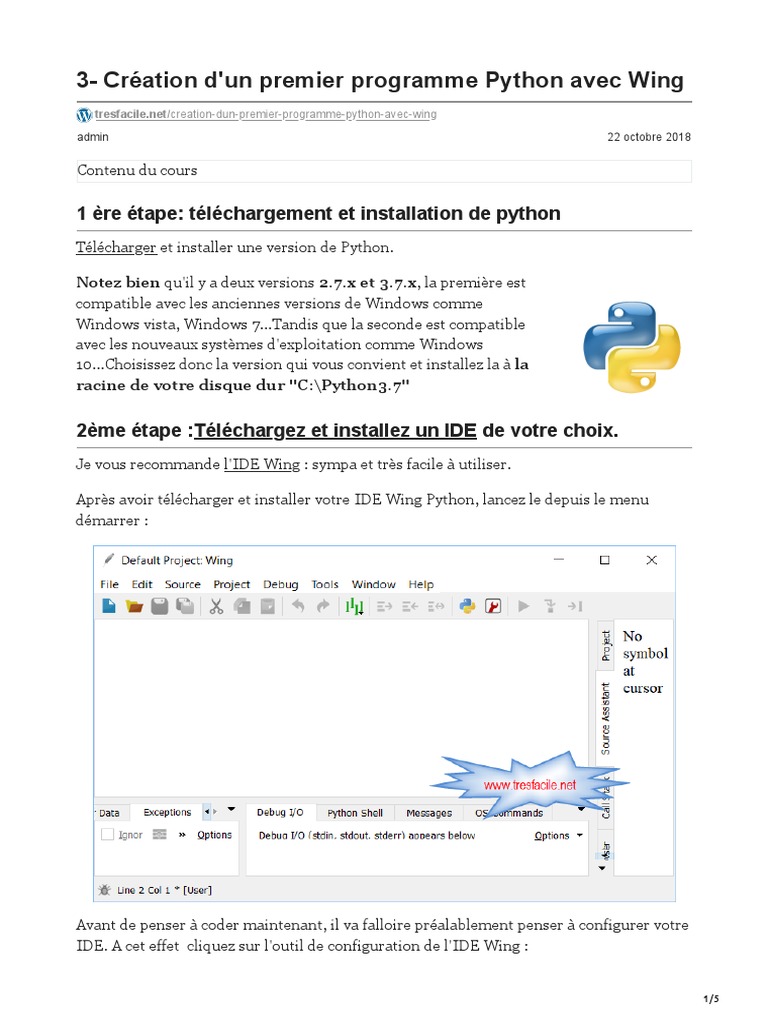Click the Step Over arrow-to-bar icon

pos(575,606)
